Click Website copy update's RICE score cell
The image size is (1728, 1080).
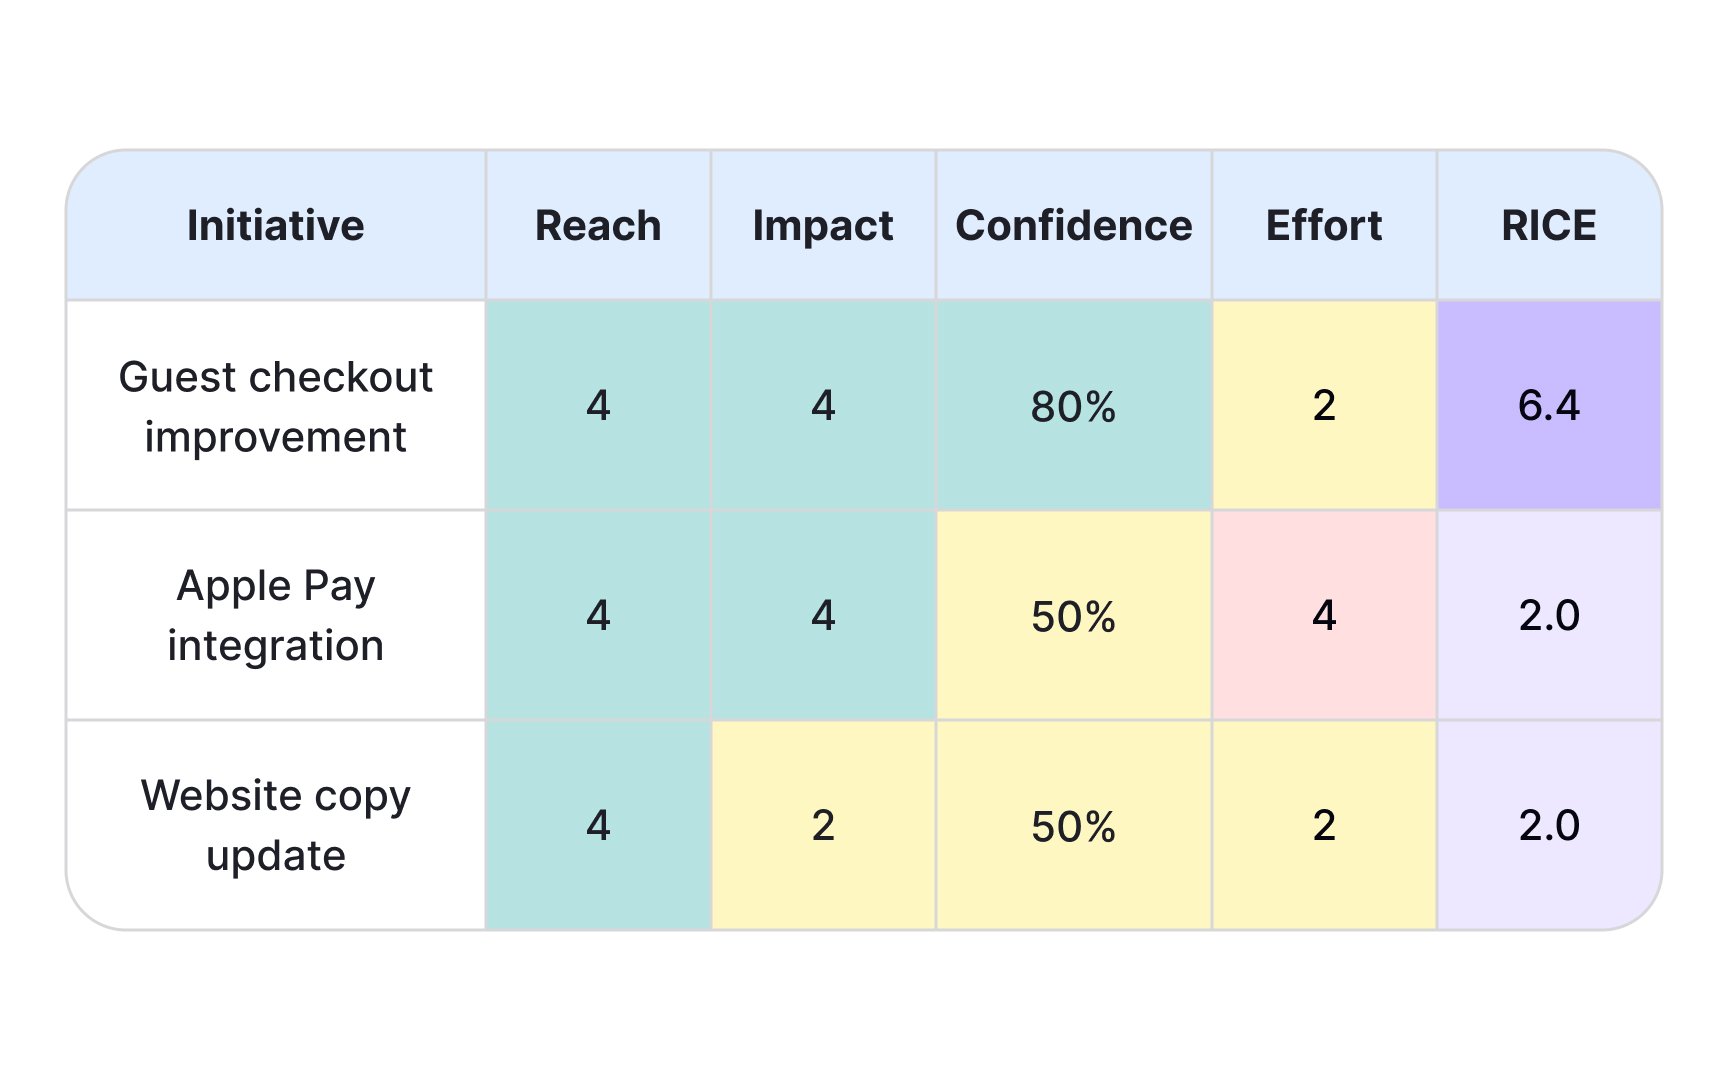point(1549,825)
